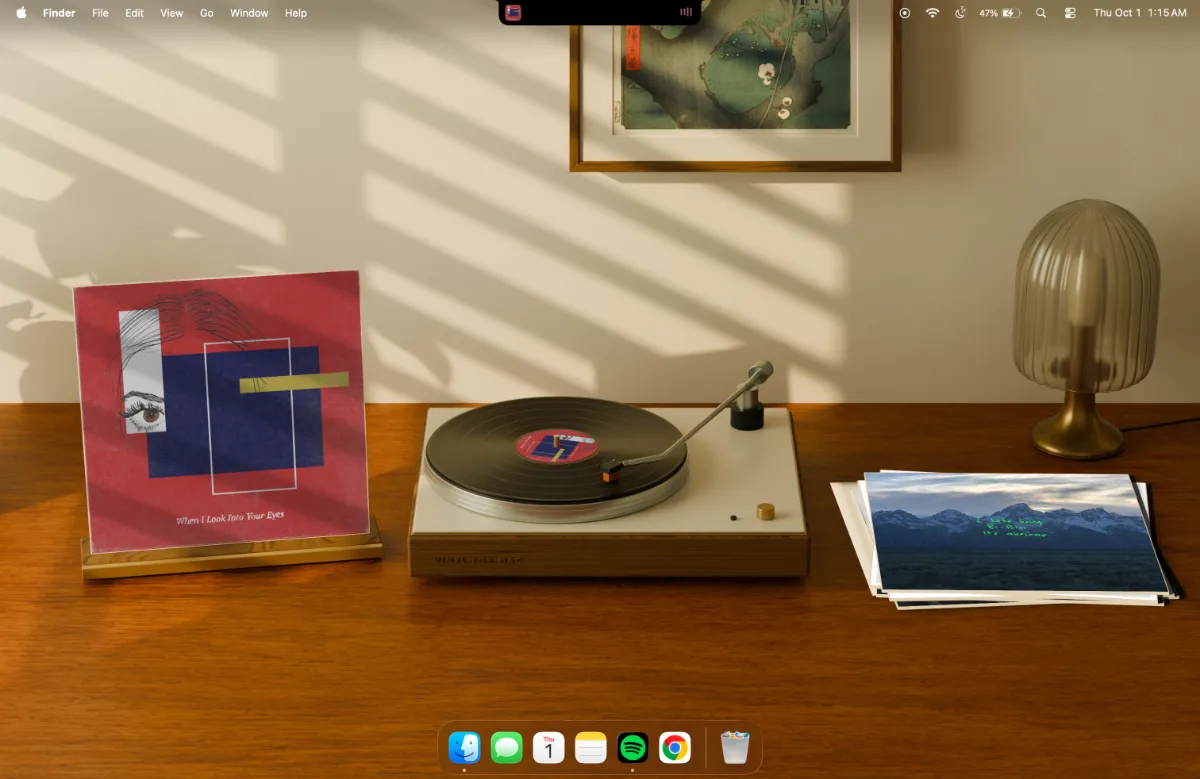Open Calendar from the Dock

[549, 747]
